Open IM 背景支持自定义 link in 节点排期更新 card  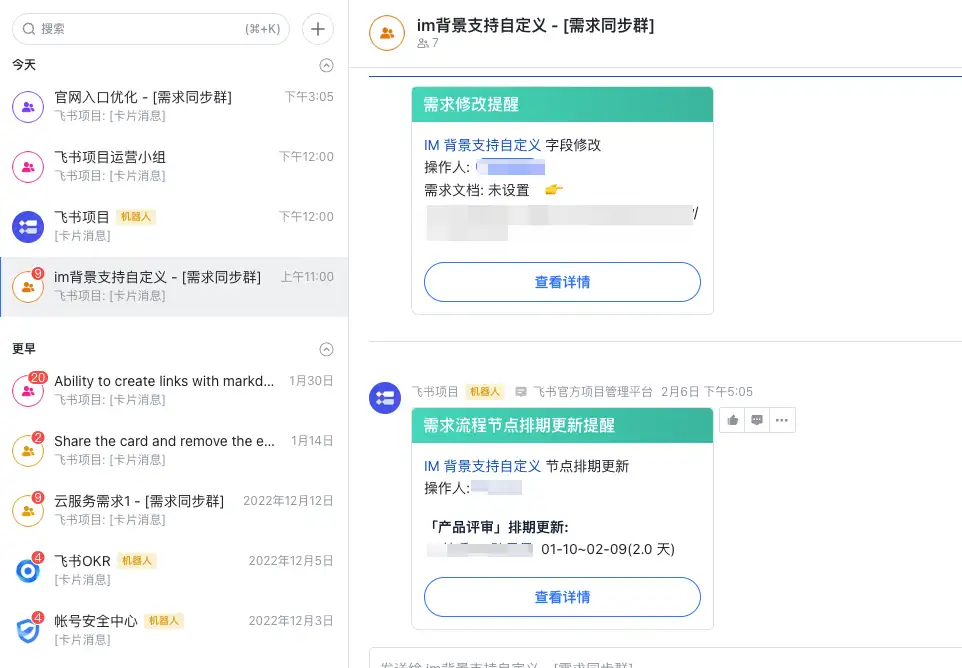(482, 466)
